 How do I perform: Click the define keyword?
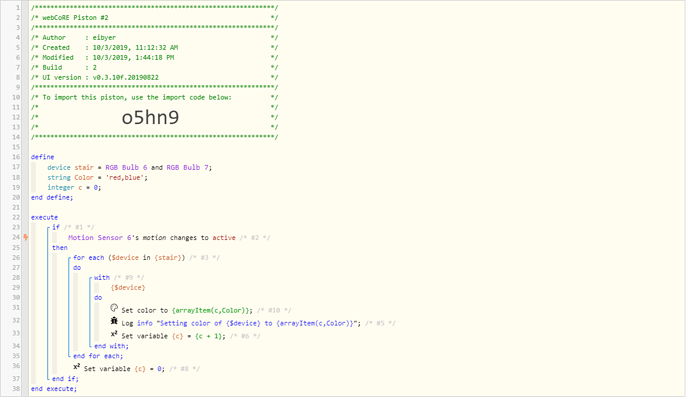[43, 157]
